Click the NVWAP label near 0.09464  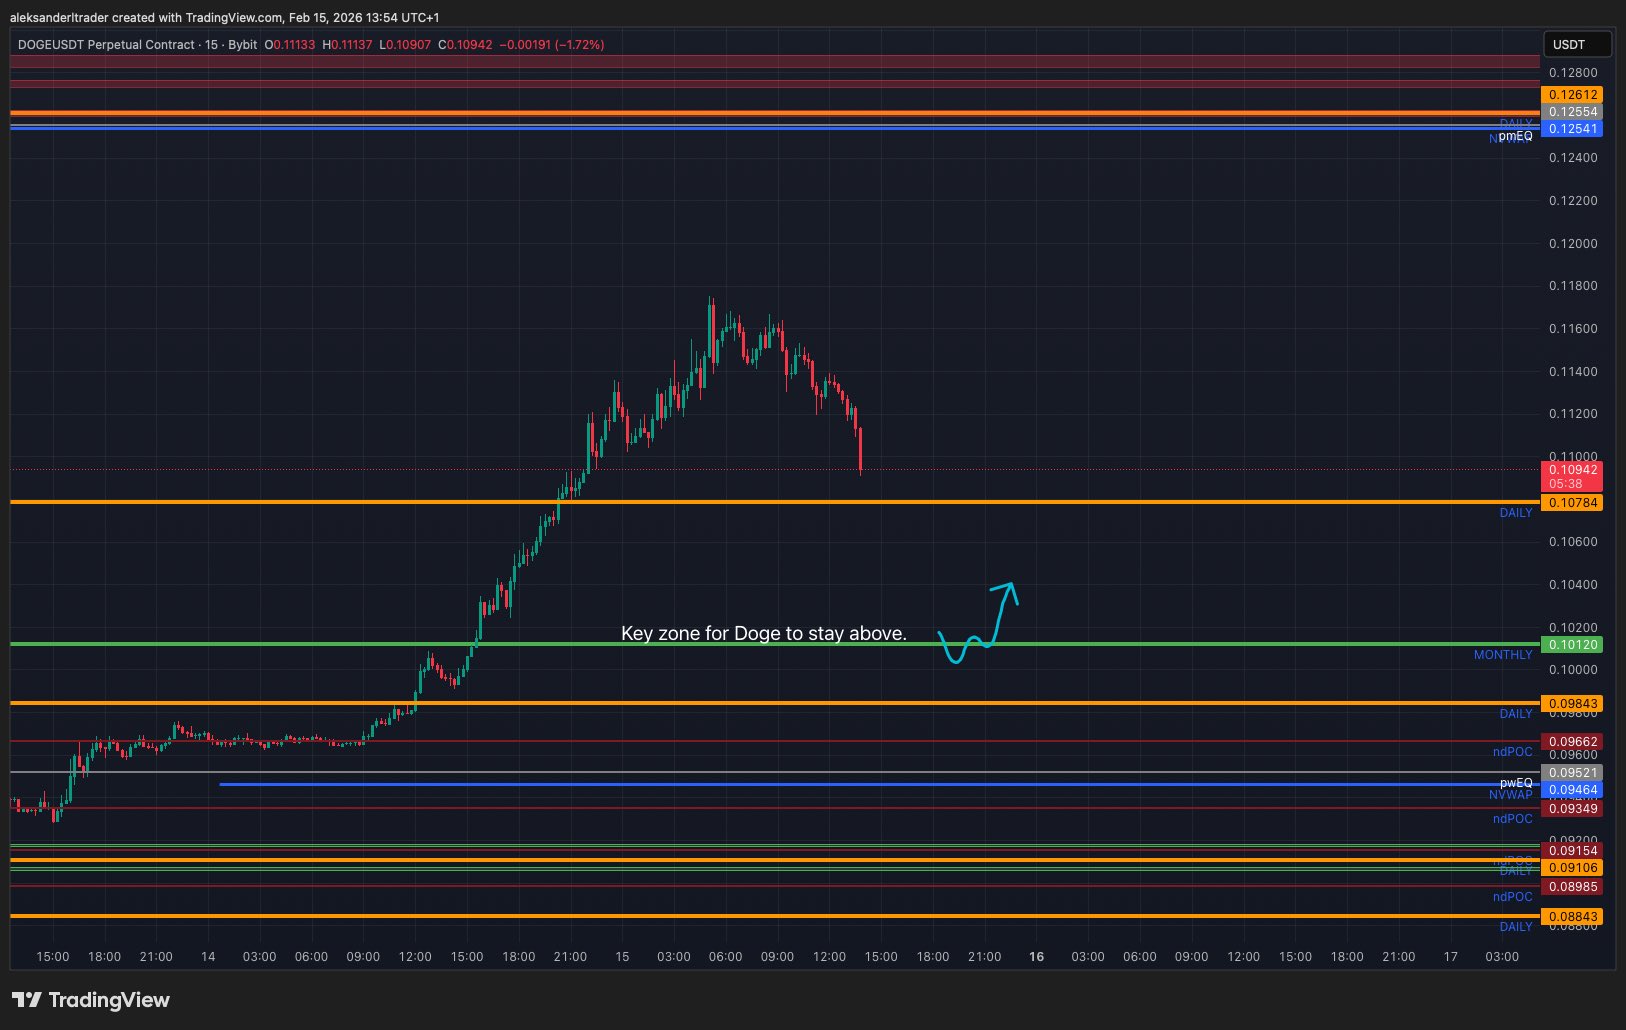click(1510, 795)
